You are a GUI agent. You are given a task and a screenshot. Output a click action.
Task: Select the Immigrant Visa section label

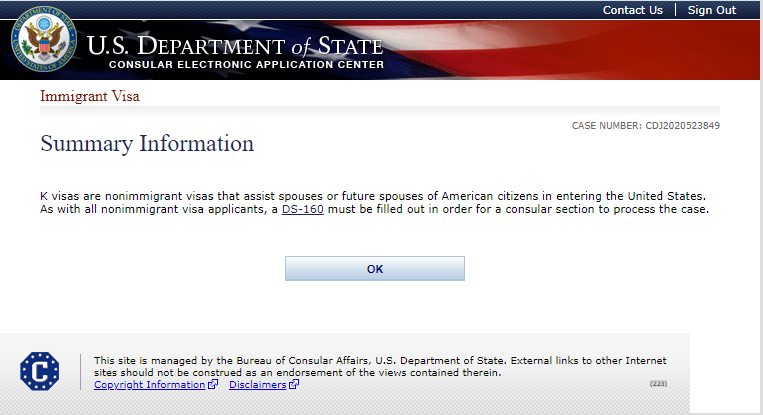pos(89,97)
